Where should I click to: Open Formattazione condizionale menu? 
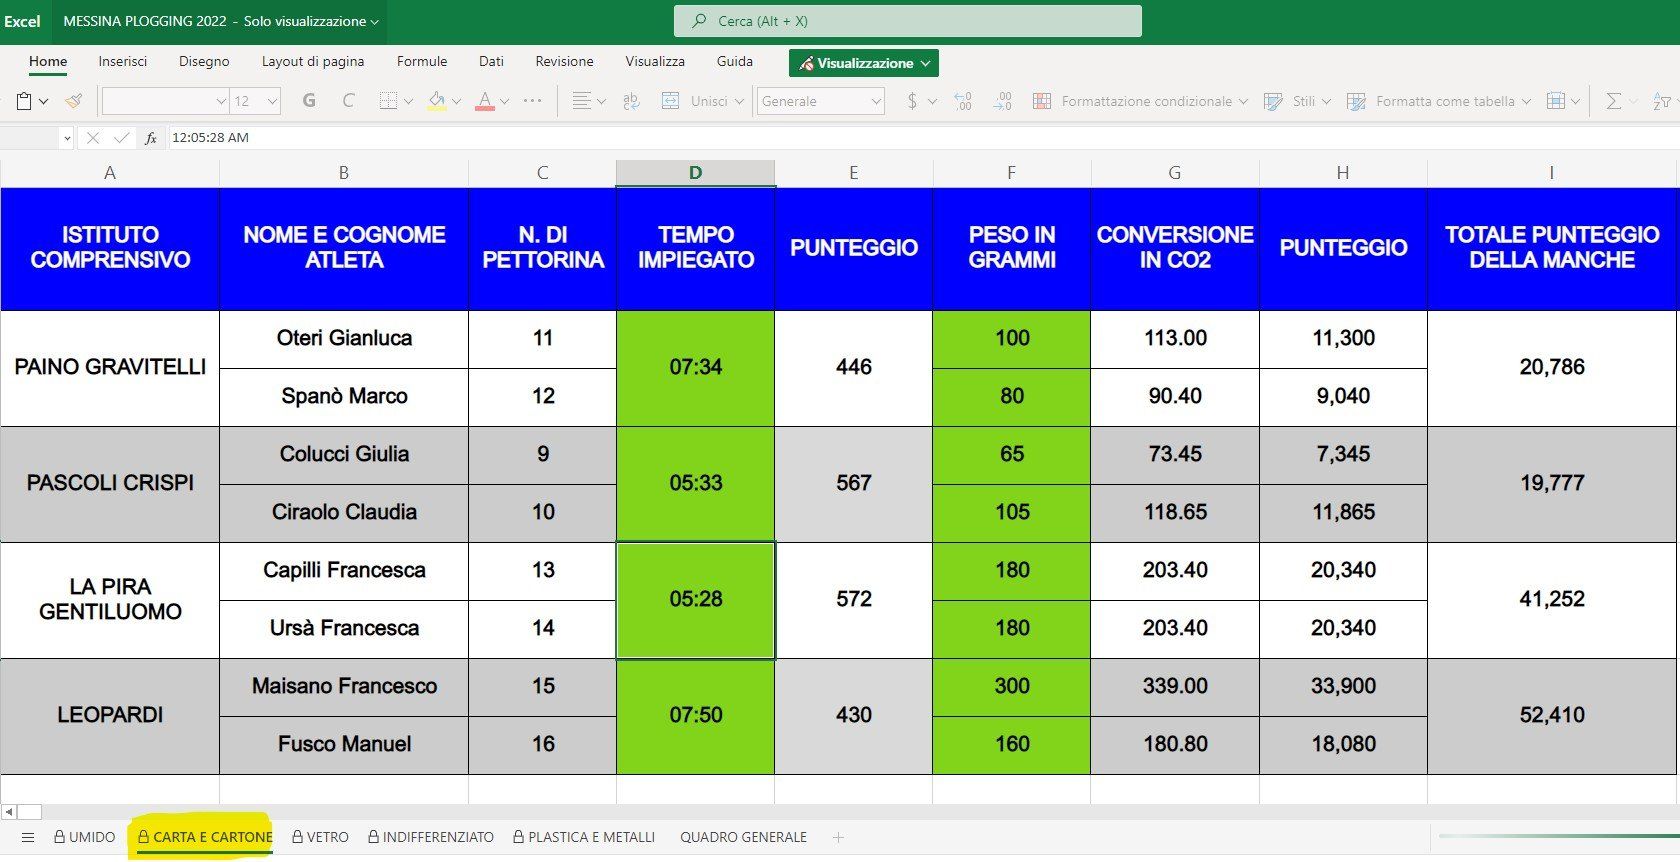coord(1140,101)
